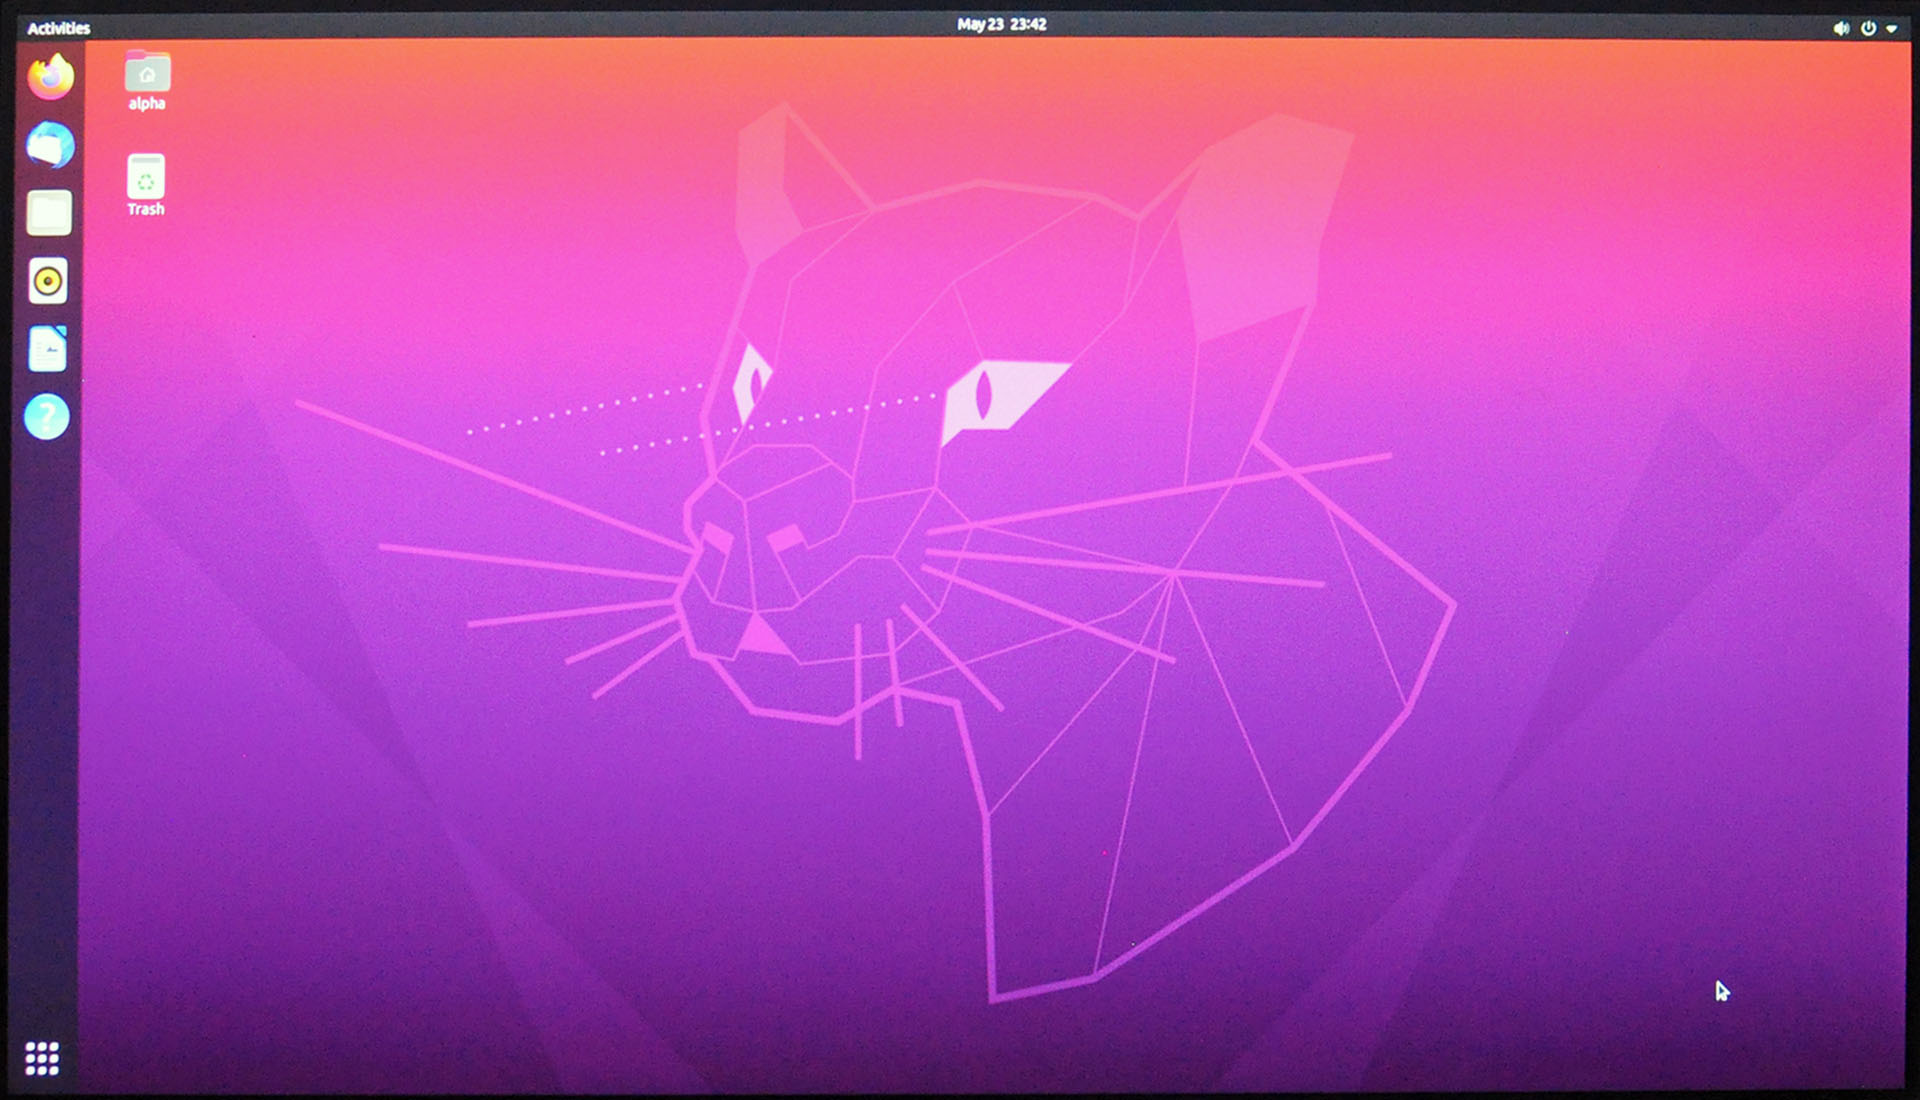Select the Trash desktop icon
Image resolution: width=1920 pixels, height=1100 pixels.
(146, 185)
